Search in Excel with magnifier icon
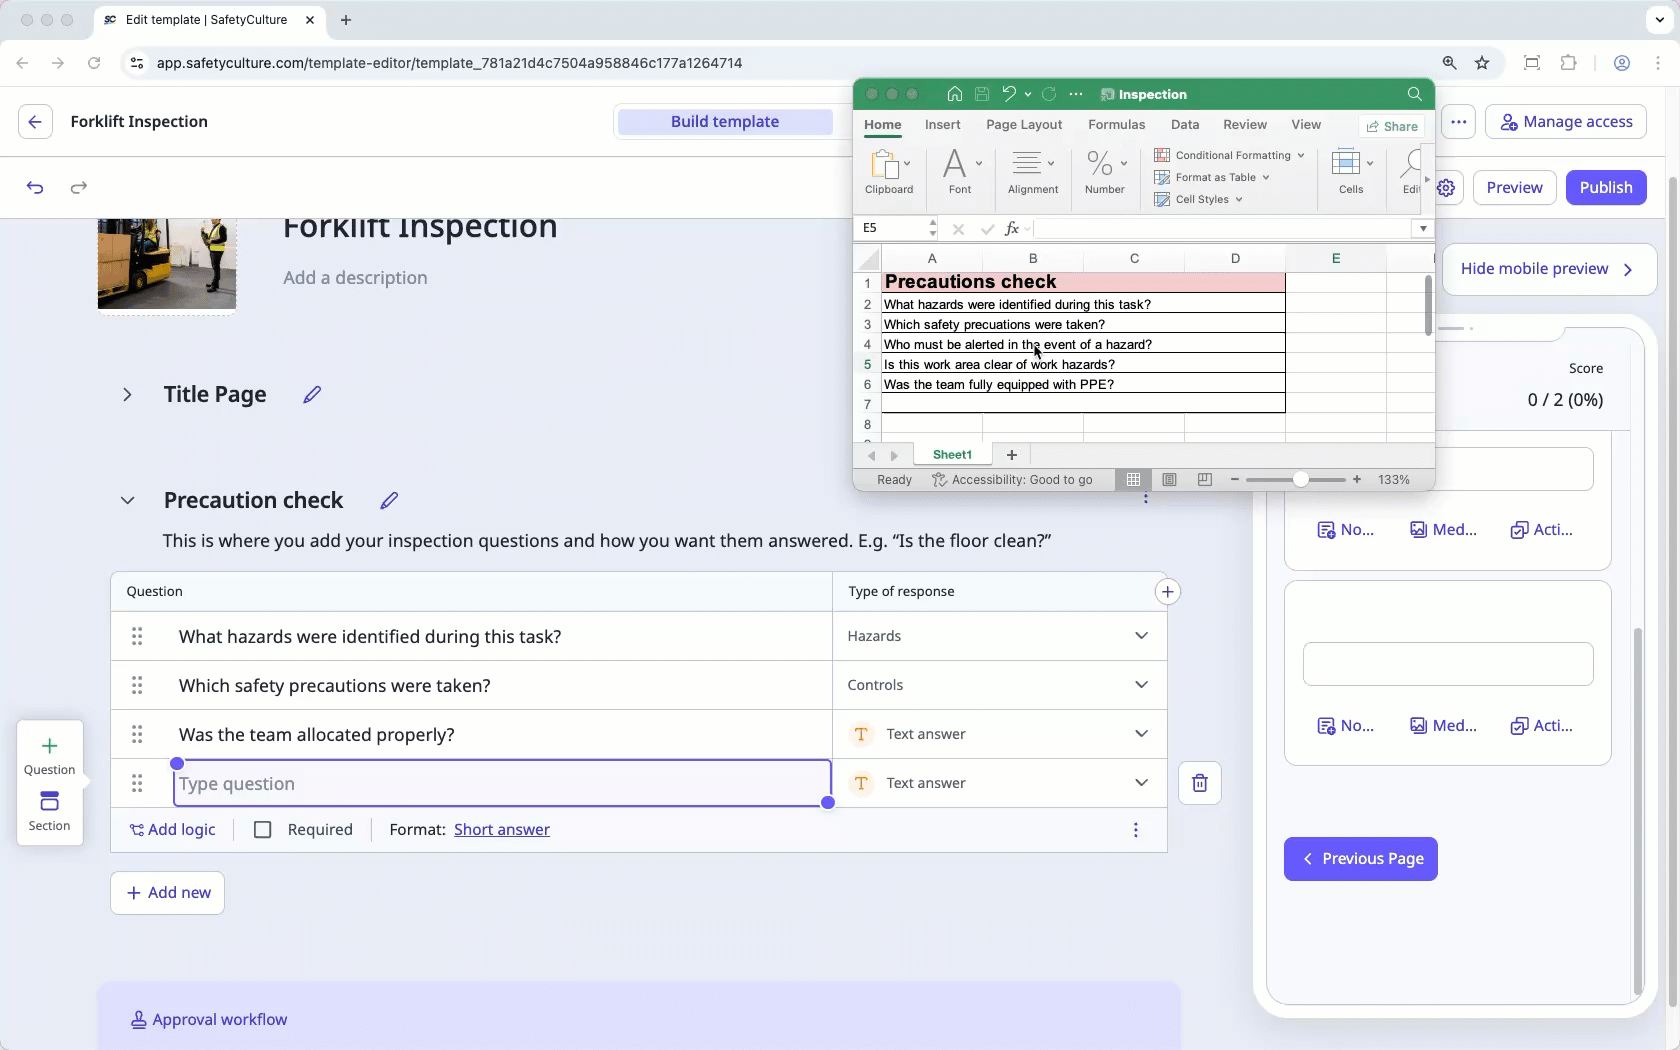Image resolution: width=1680 pixels, height=1050 pixels. click(1414, 94)
